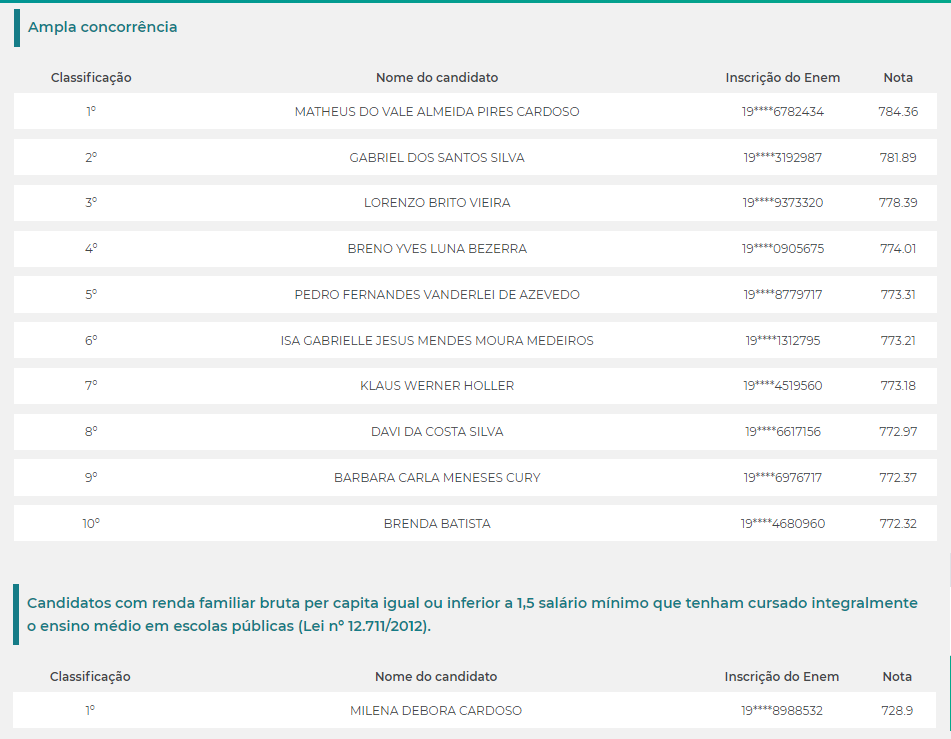Select enrollment number 19****4519560

point(782,386)
